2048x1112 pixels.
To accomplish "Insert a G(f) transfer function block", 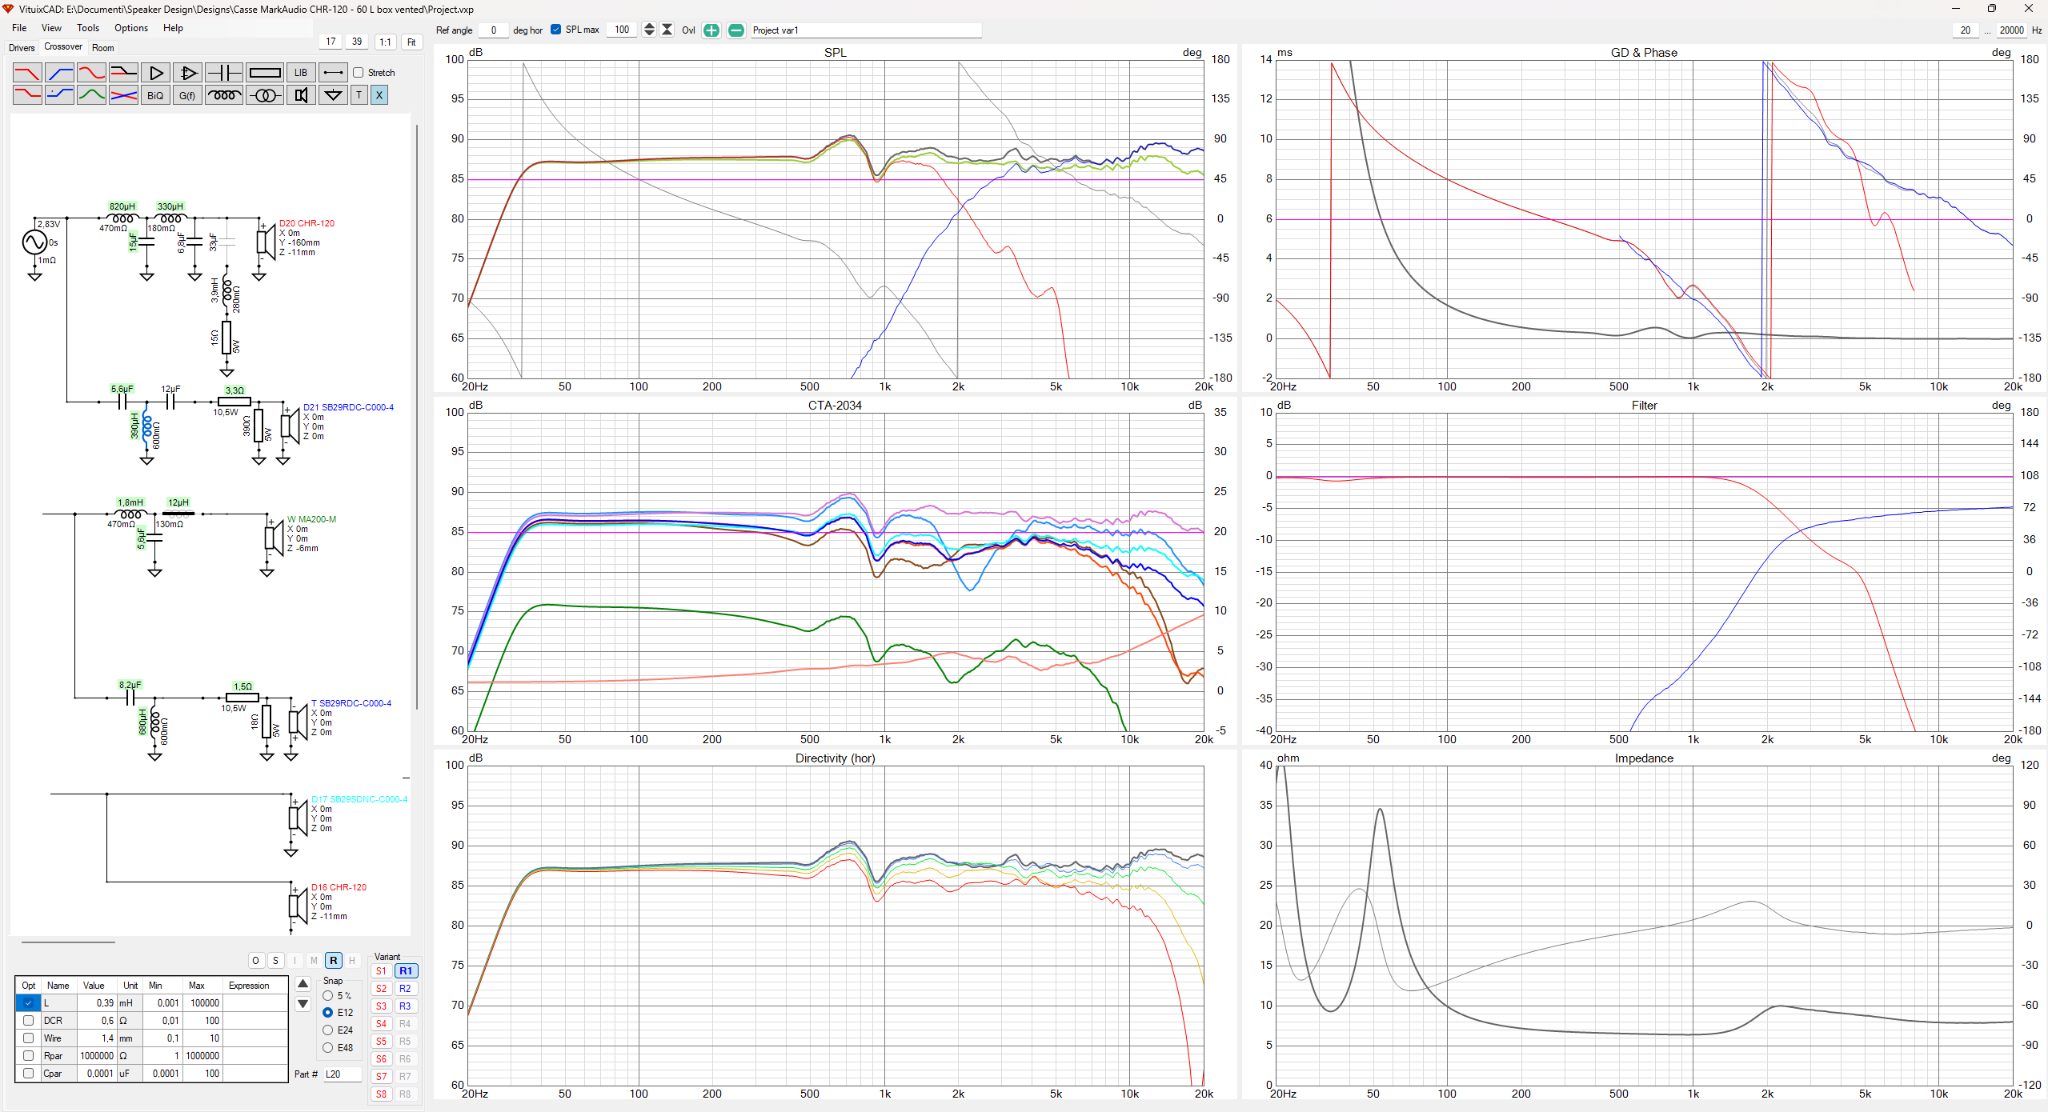I will point(188,95).
